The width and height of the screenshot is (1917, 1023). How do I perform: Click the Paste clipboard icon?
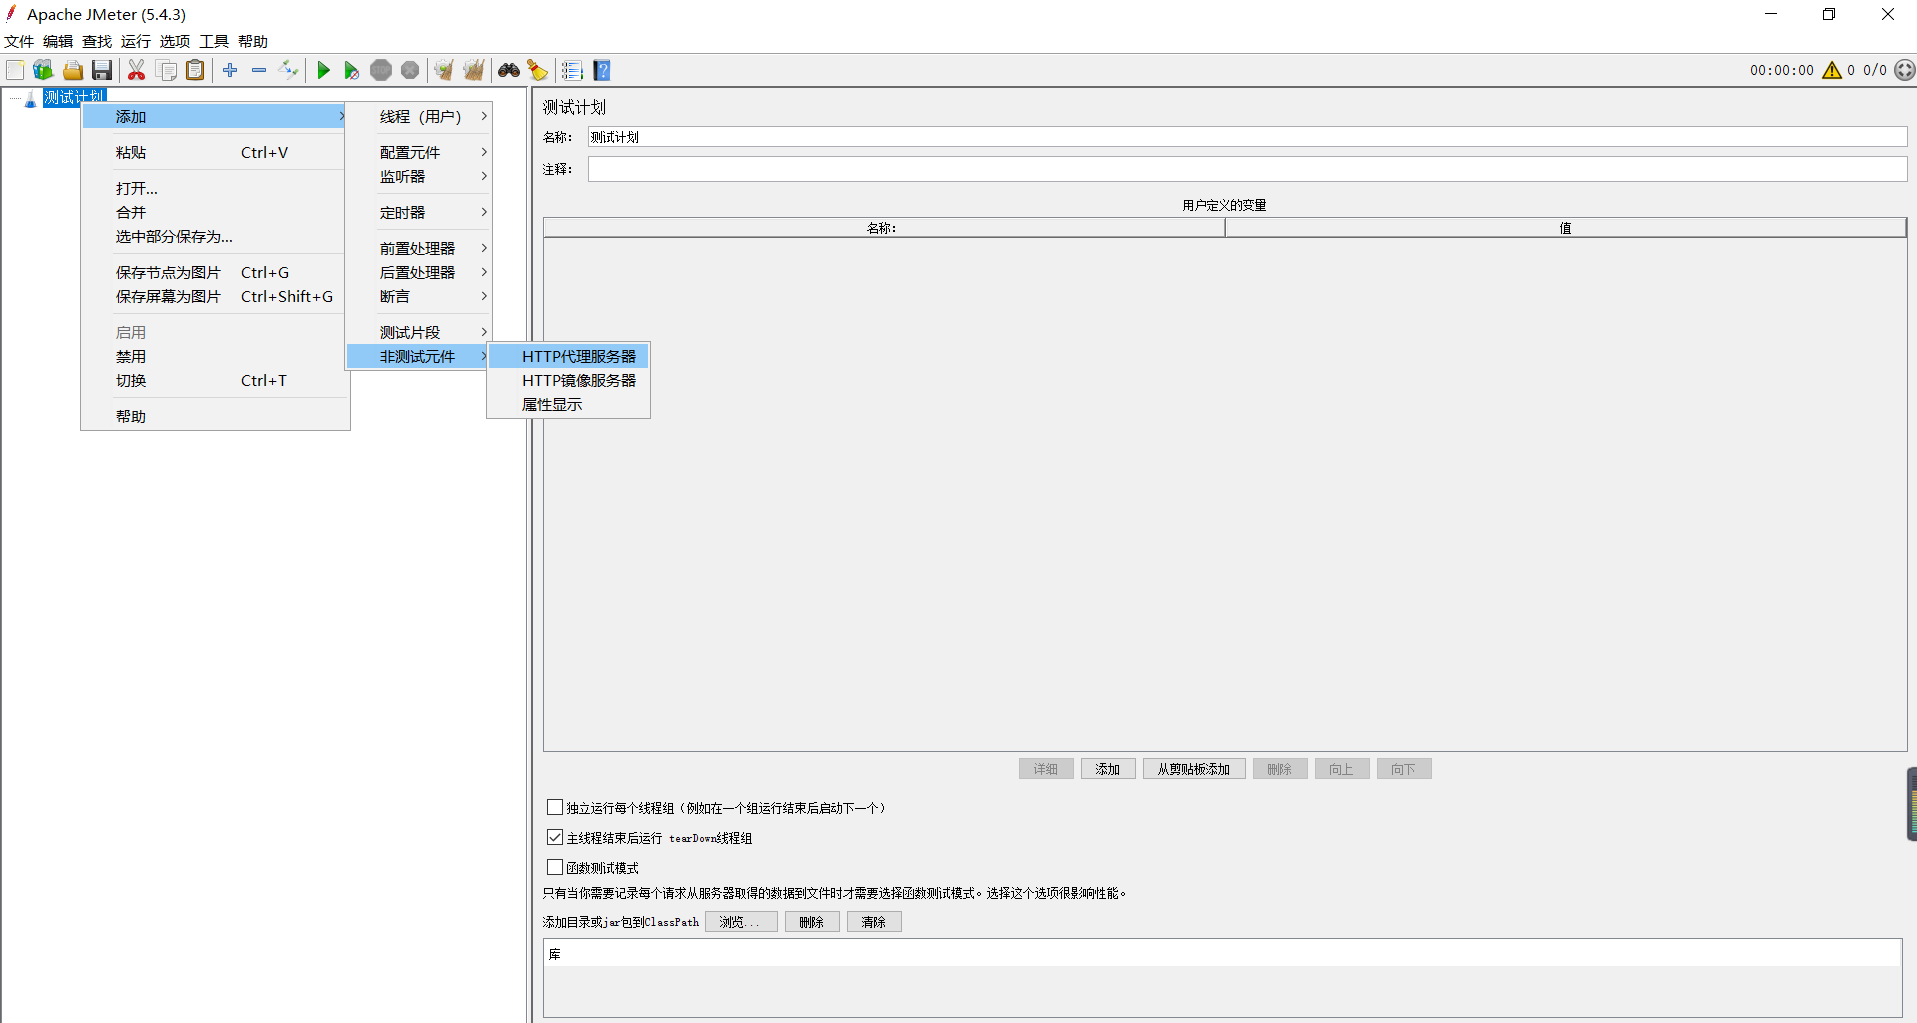[196, 70]
